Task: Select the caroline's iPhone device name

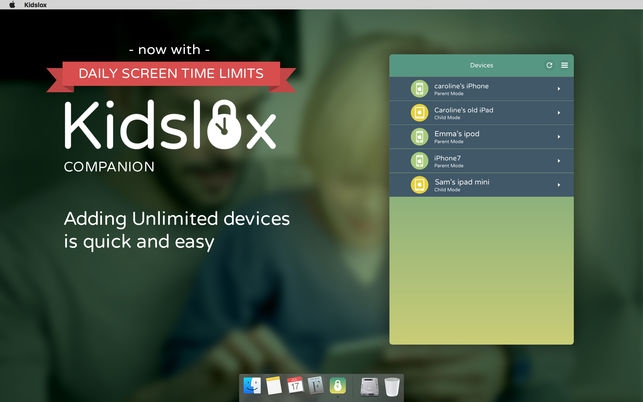Action: coord(461,86)
